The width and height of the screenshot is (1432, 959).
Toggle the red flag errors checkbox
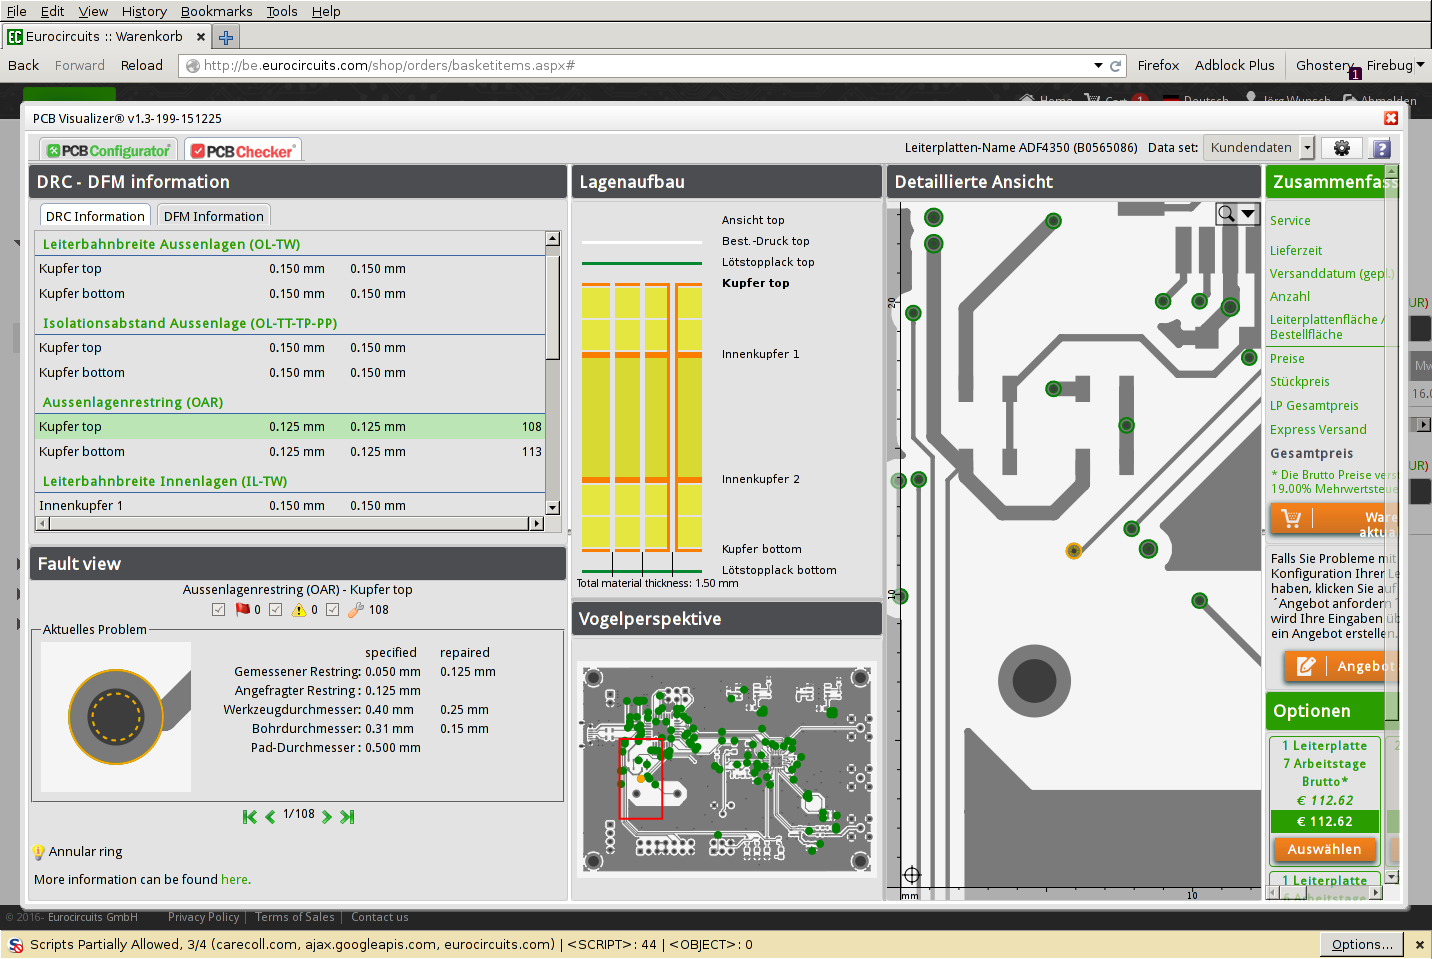219,610
